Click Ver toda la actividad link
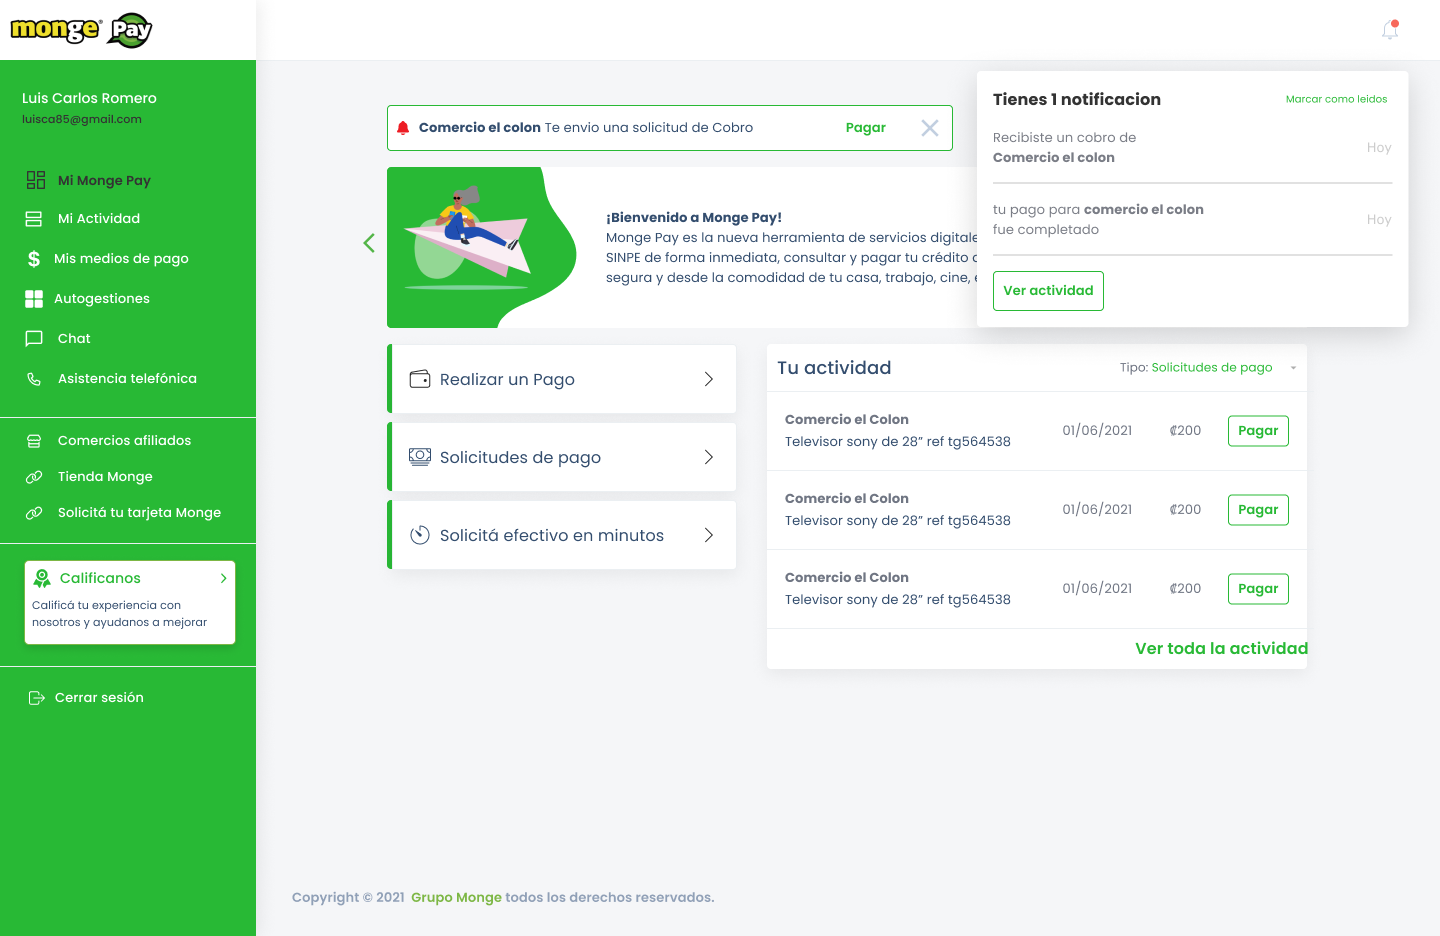This screenshot has height=936, width=1440. pyautogui.click(x=1221, y=648)
